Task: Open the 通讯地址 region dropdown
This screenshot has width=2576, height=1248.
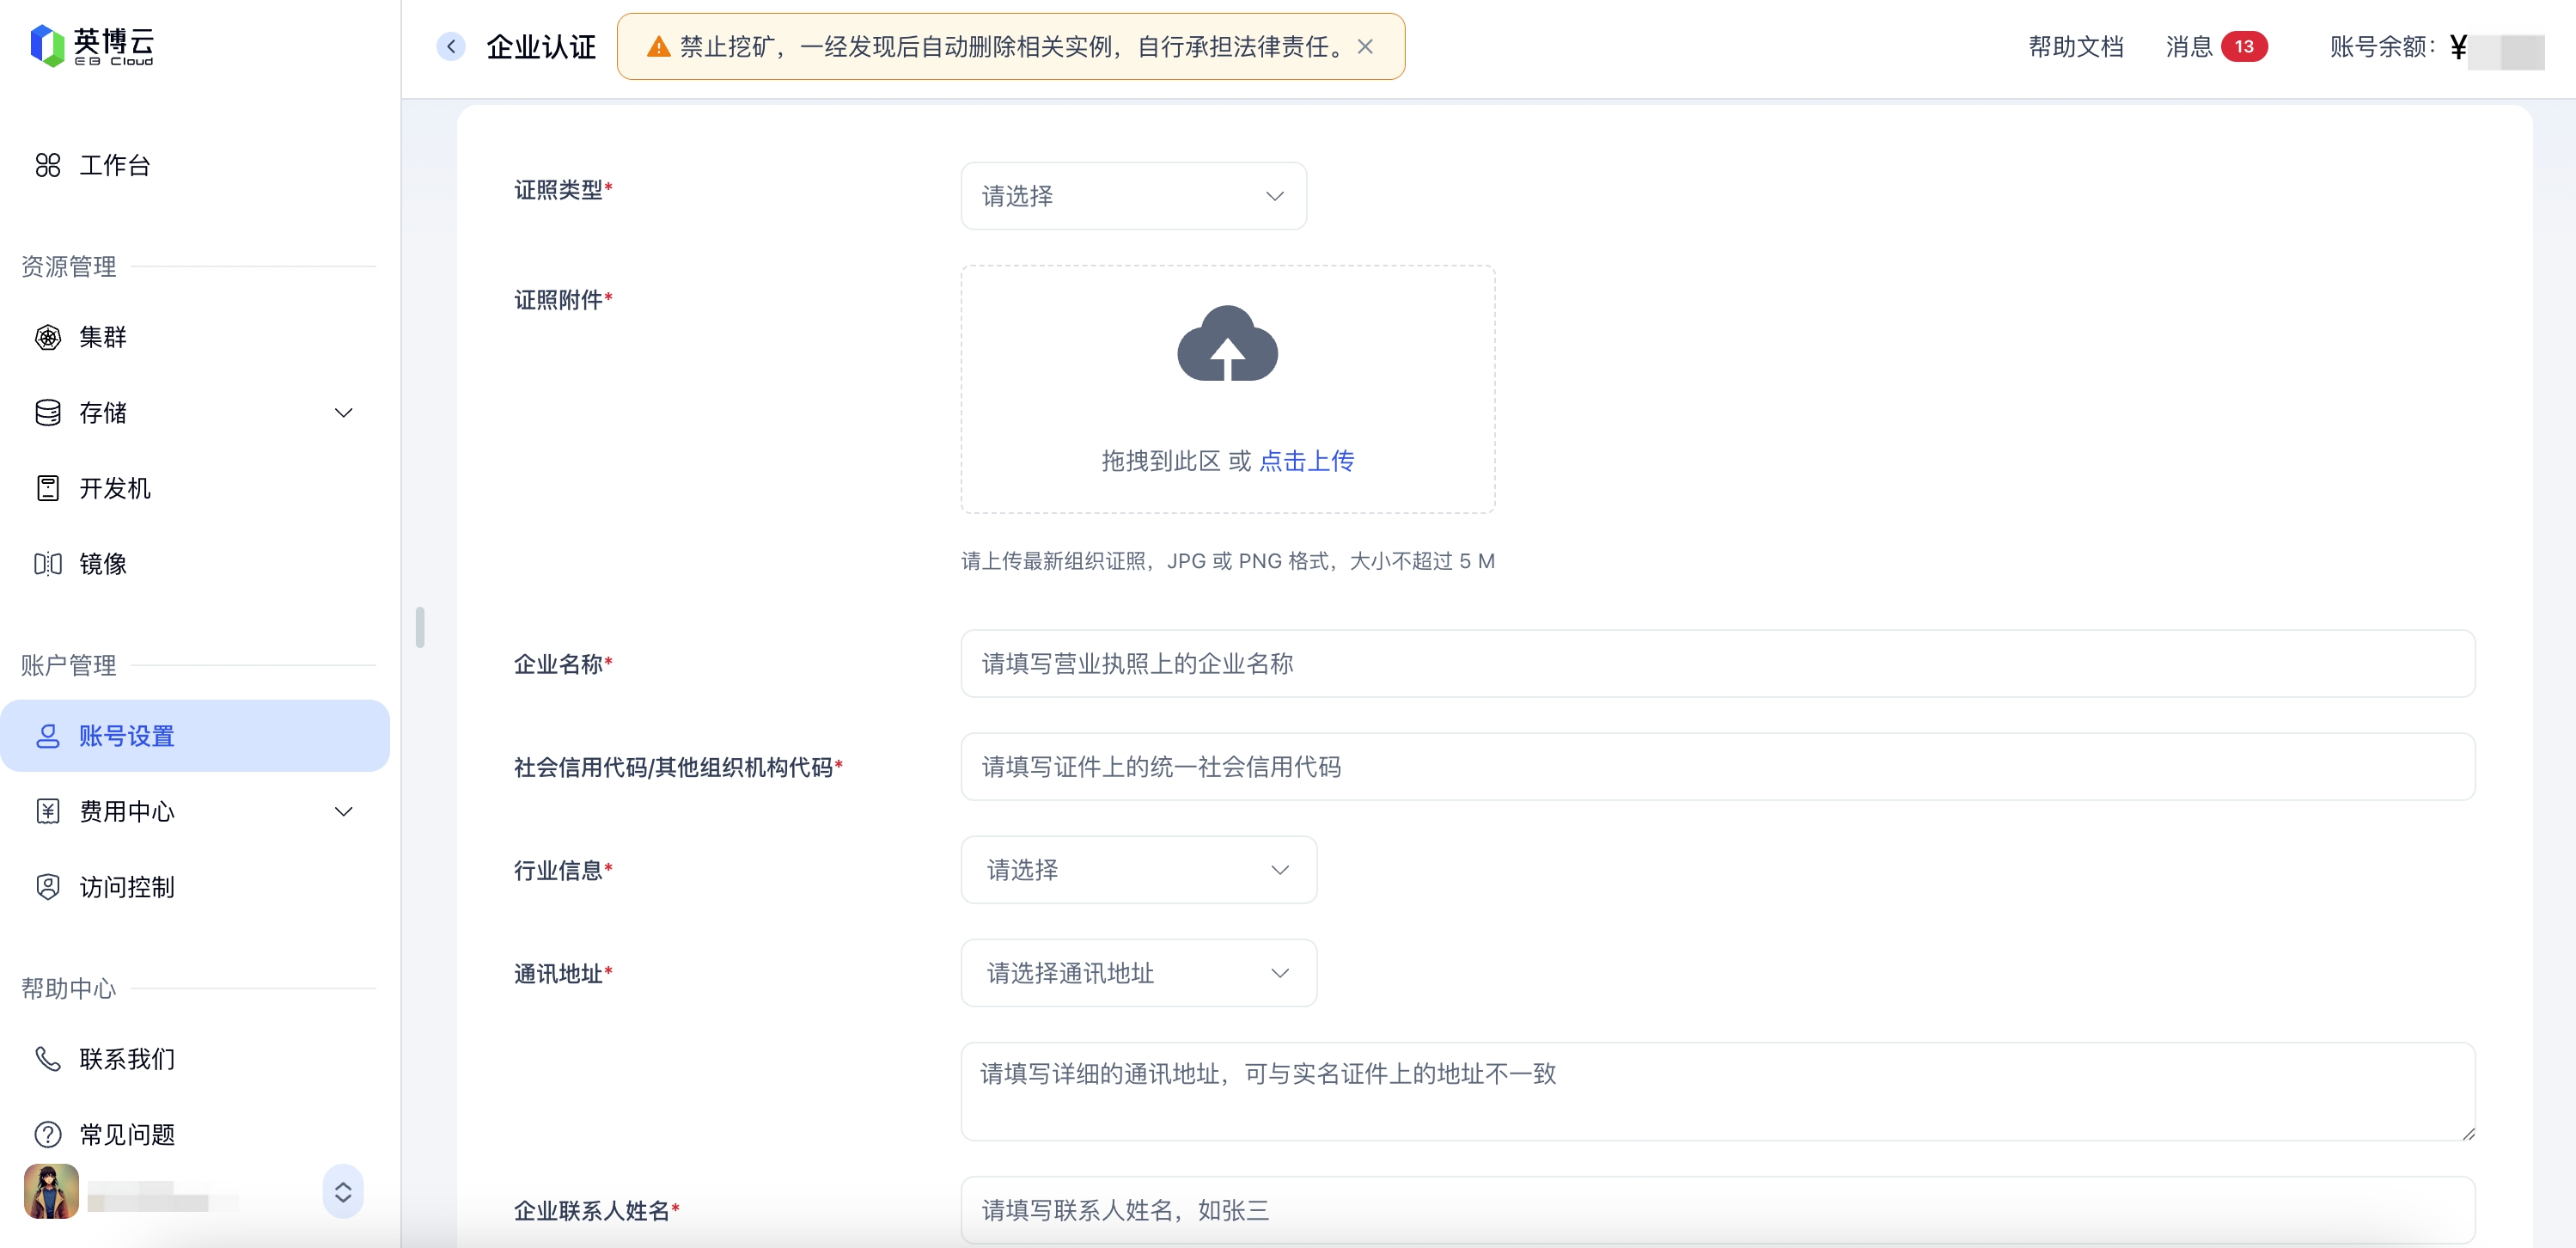Action: click(x=1138, y=973)
